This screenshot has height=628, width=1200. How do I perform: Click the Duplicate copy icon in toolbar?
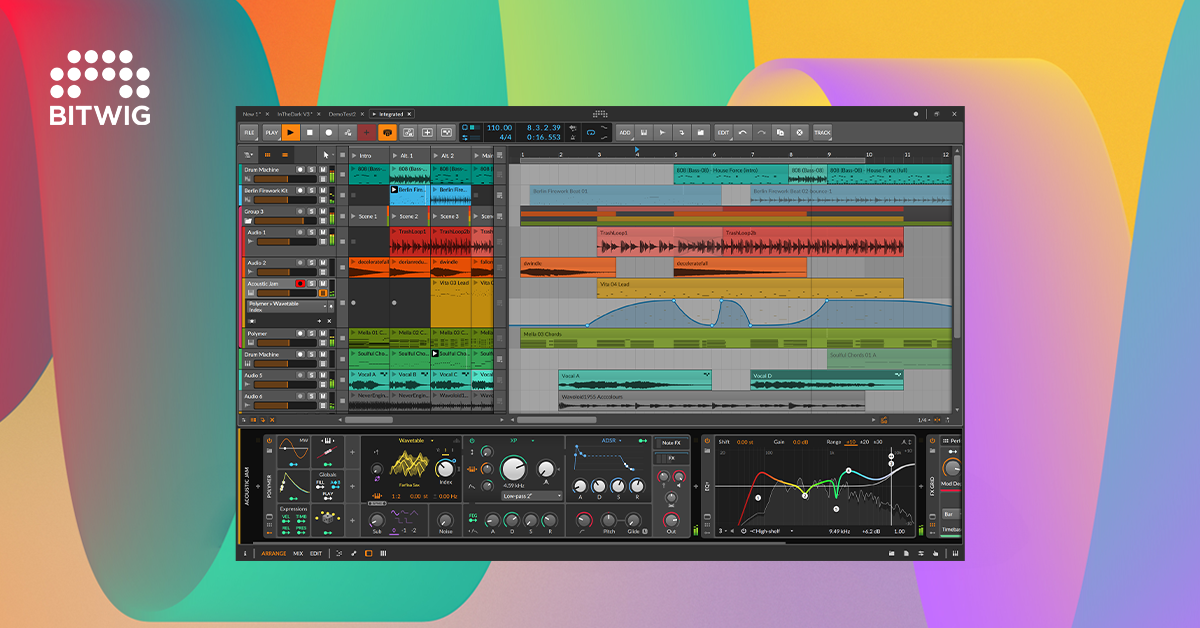coord(780,132)
